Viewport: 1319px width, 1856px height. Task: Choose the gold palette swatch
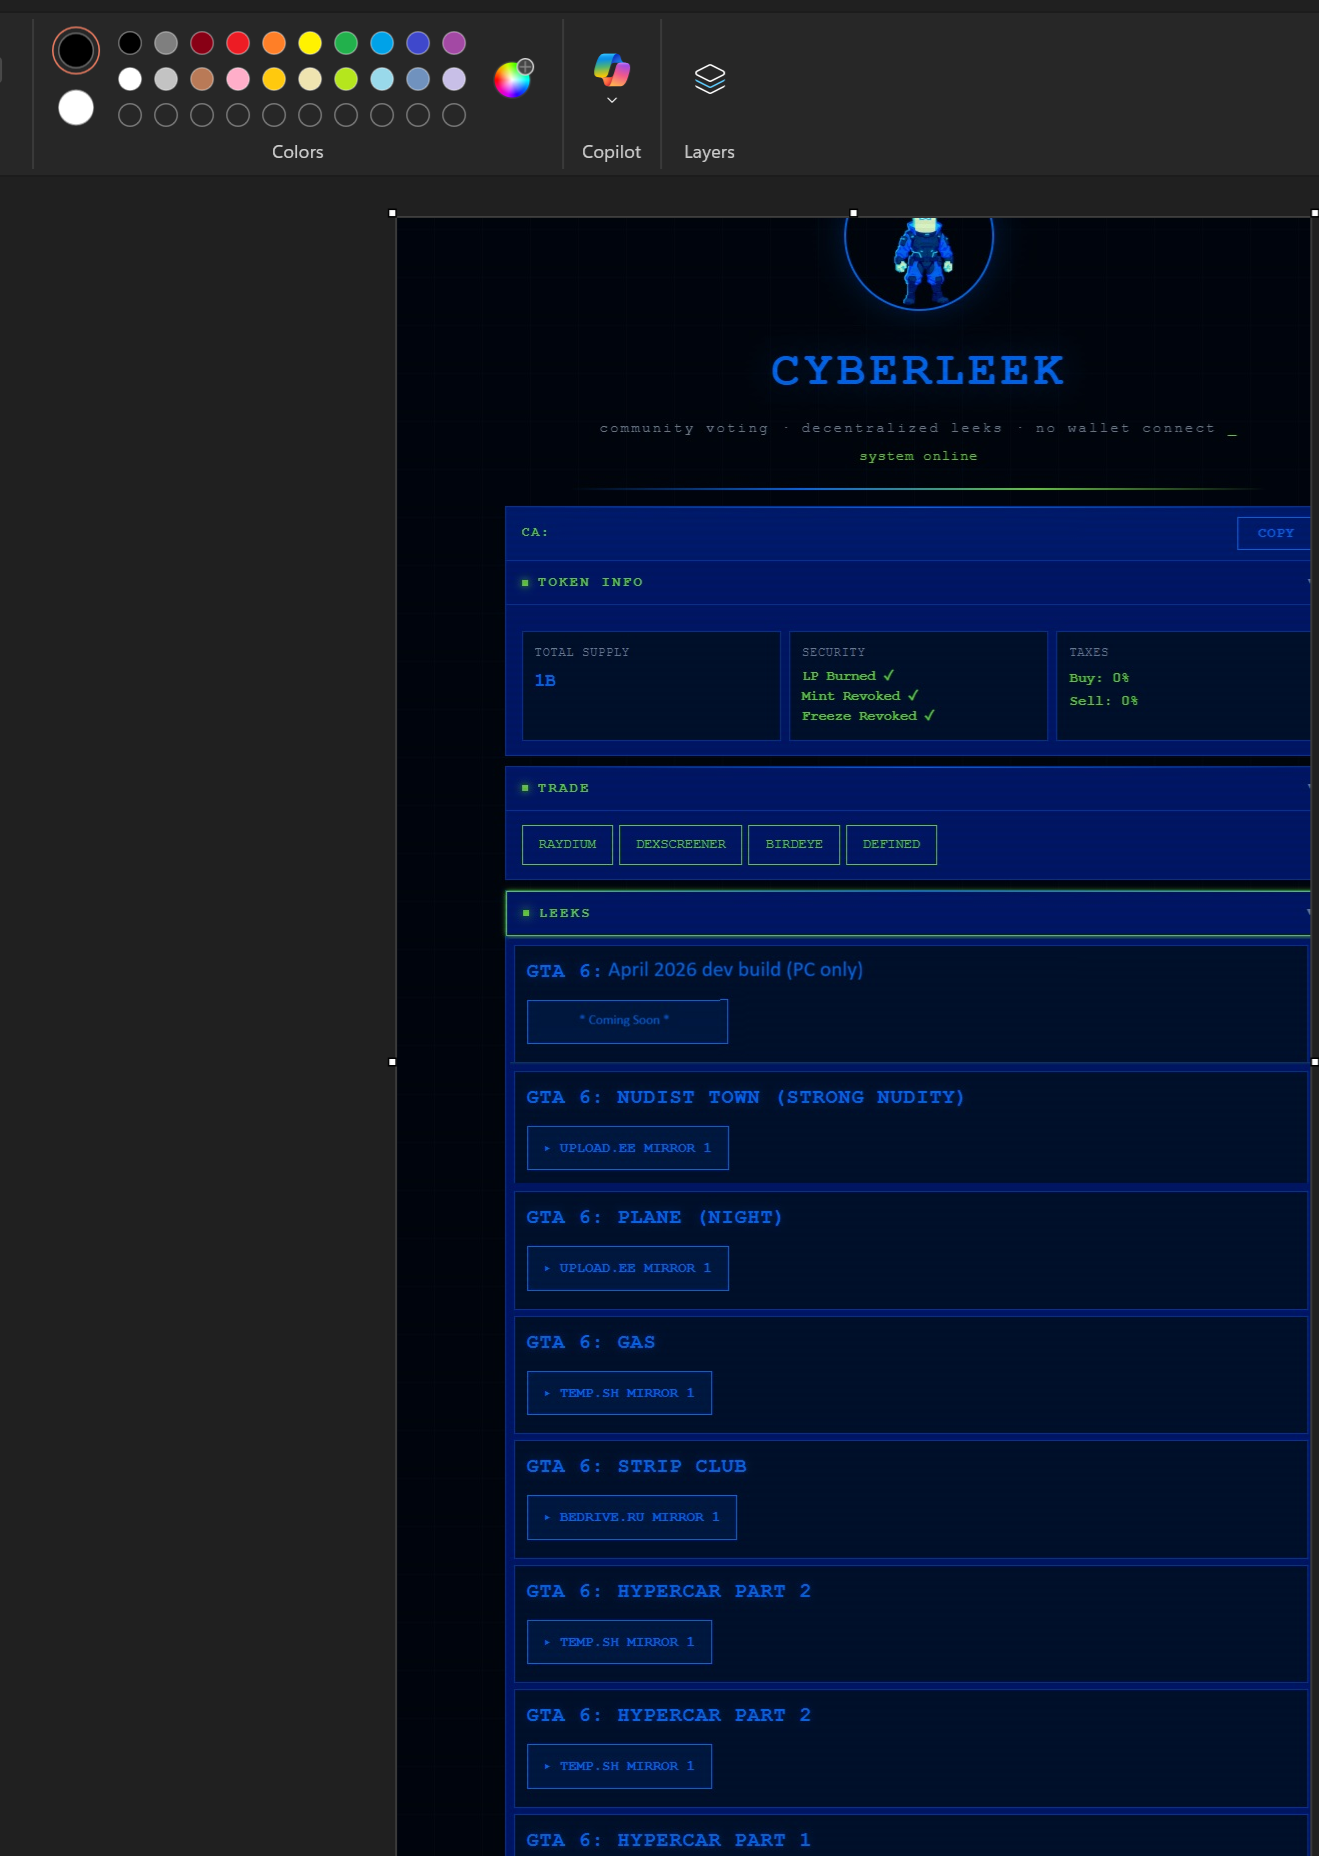point(274,79)
